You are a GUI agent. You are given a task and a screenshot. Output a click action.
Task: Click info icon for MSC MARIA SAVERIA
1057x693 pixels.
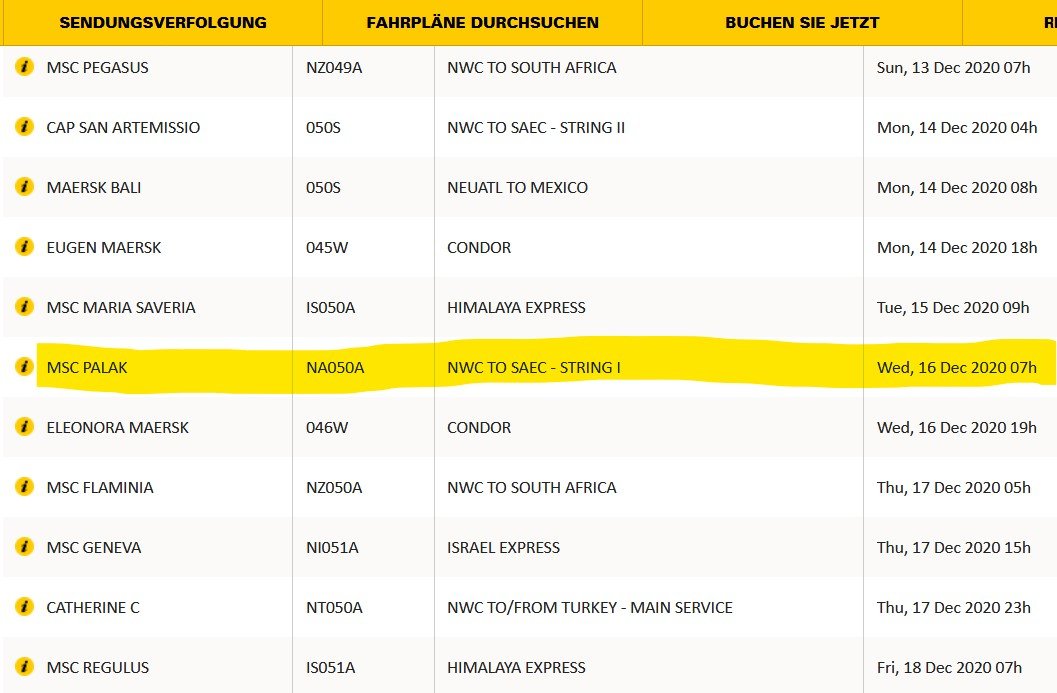25,307
